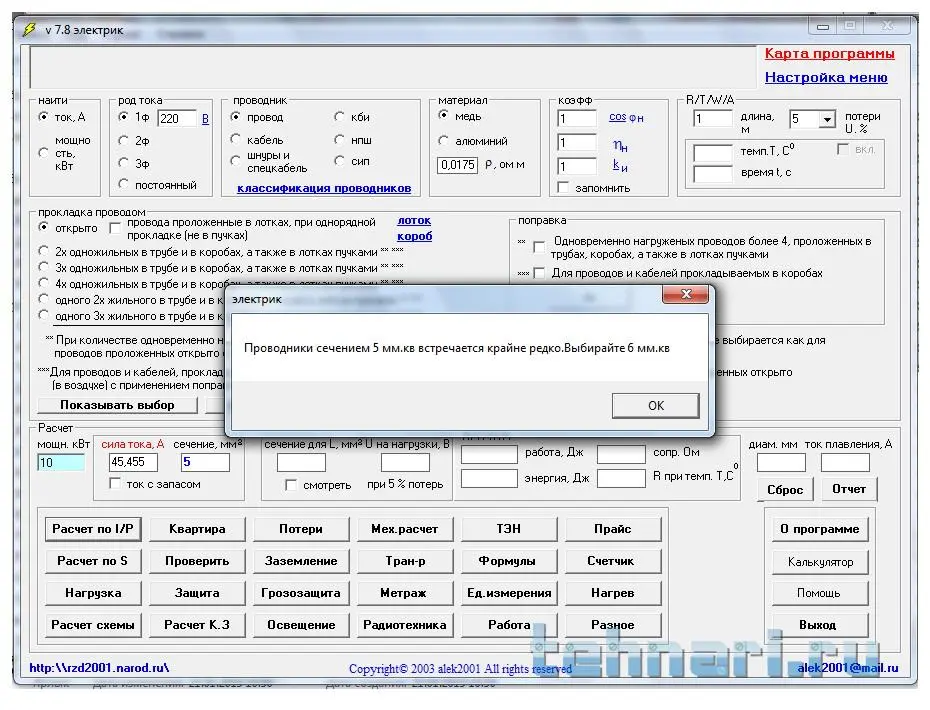This screenshot has width=930, height=710.
Task: Click Потери button
Action: [301, 529]
